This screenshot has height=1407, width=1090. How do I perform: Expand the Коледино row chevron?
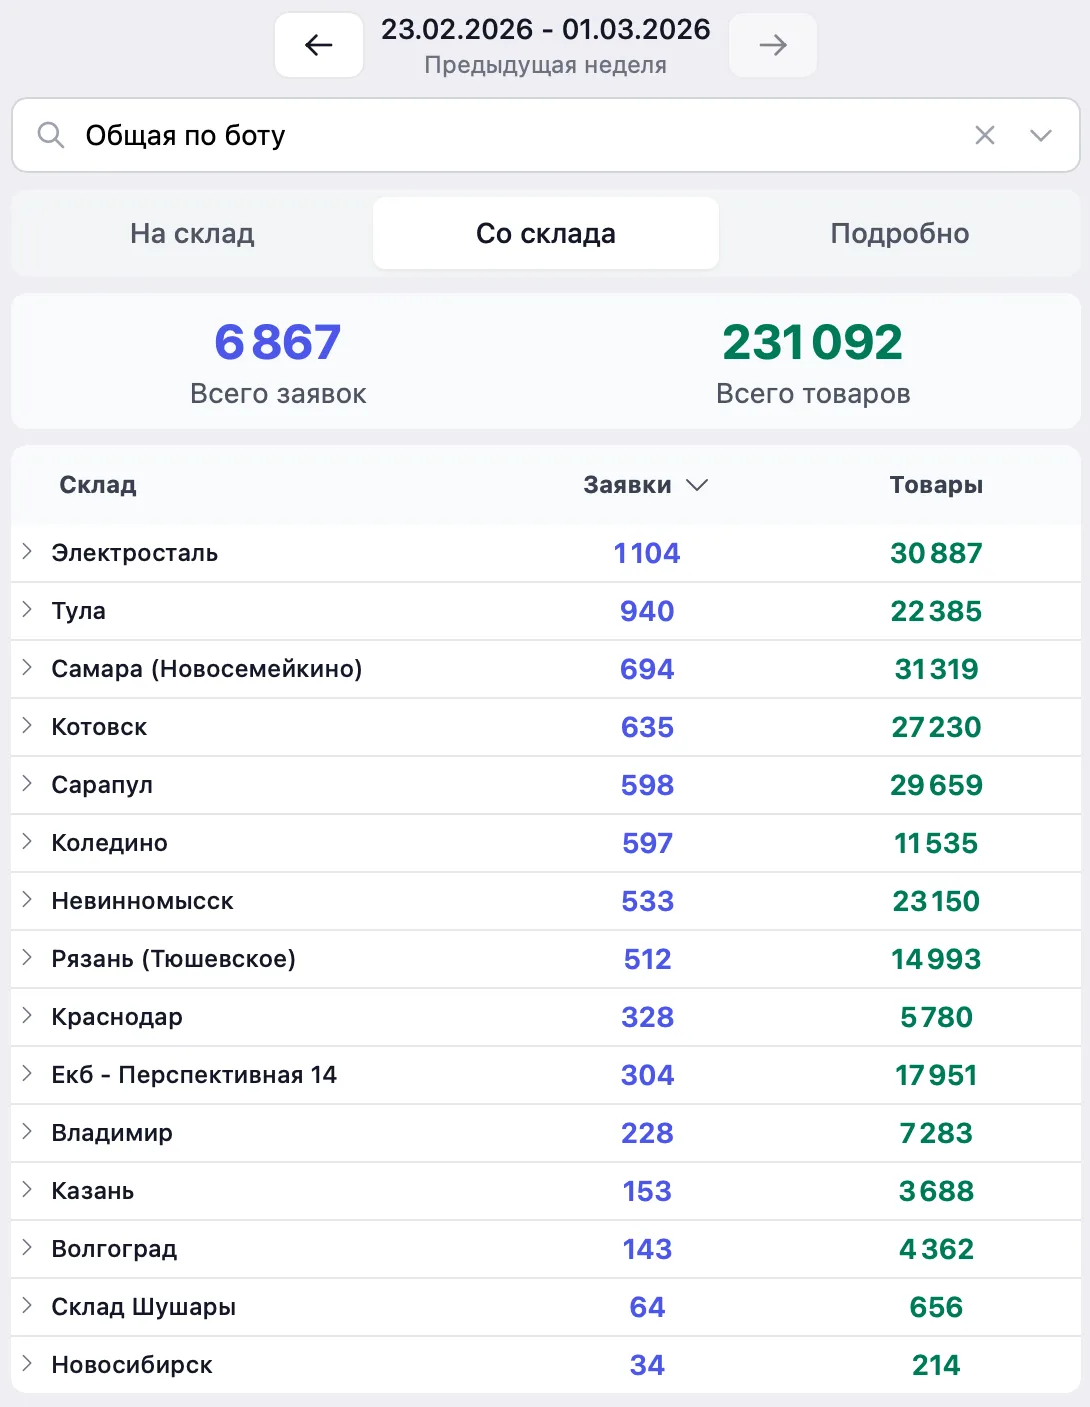27,842
